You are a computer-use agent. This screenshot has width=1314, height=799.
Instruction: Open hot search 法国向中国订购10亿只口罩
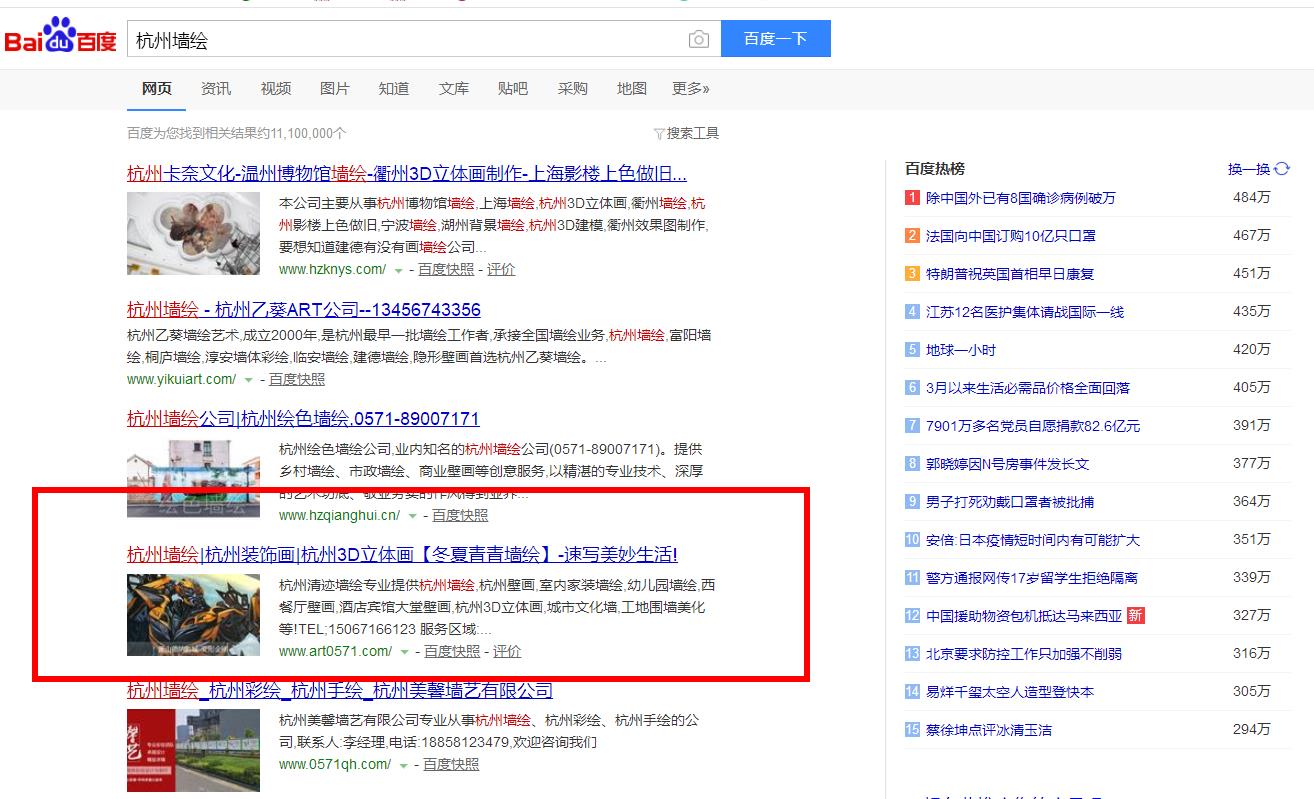pos(1010,236)
